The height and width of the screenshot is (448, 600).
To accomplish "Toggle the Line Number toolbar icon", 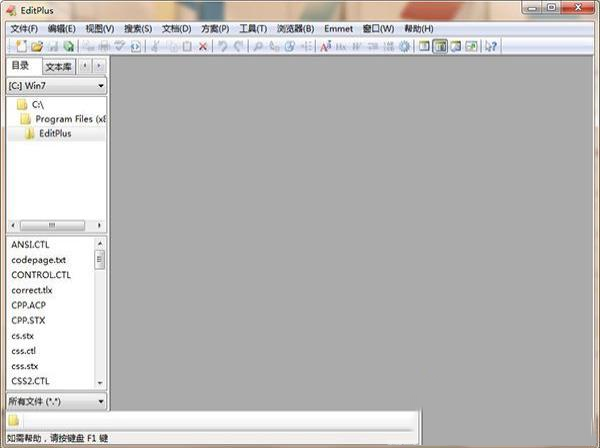I will 389,46.
